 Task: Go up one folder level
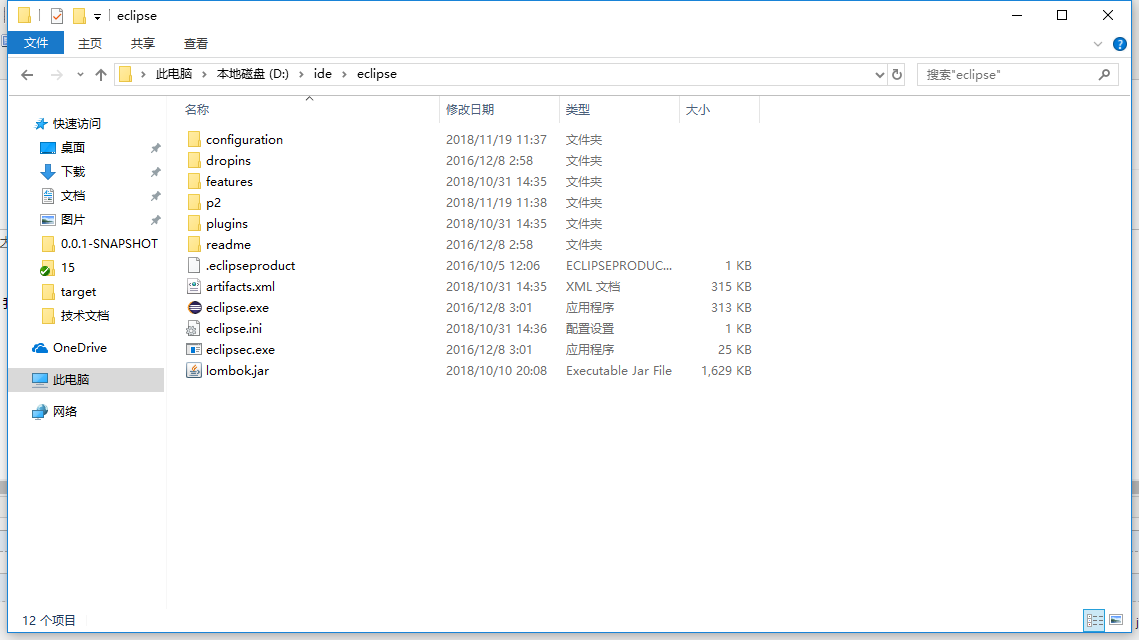101,74
